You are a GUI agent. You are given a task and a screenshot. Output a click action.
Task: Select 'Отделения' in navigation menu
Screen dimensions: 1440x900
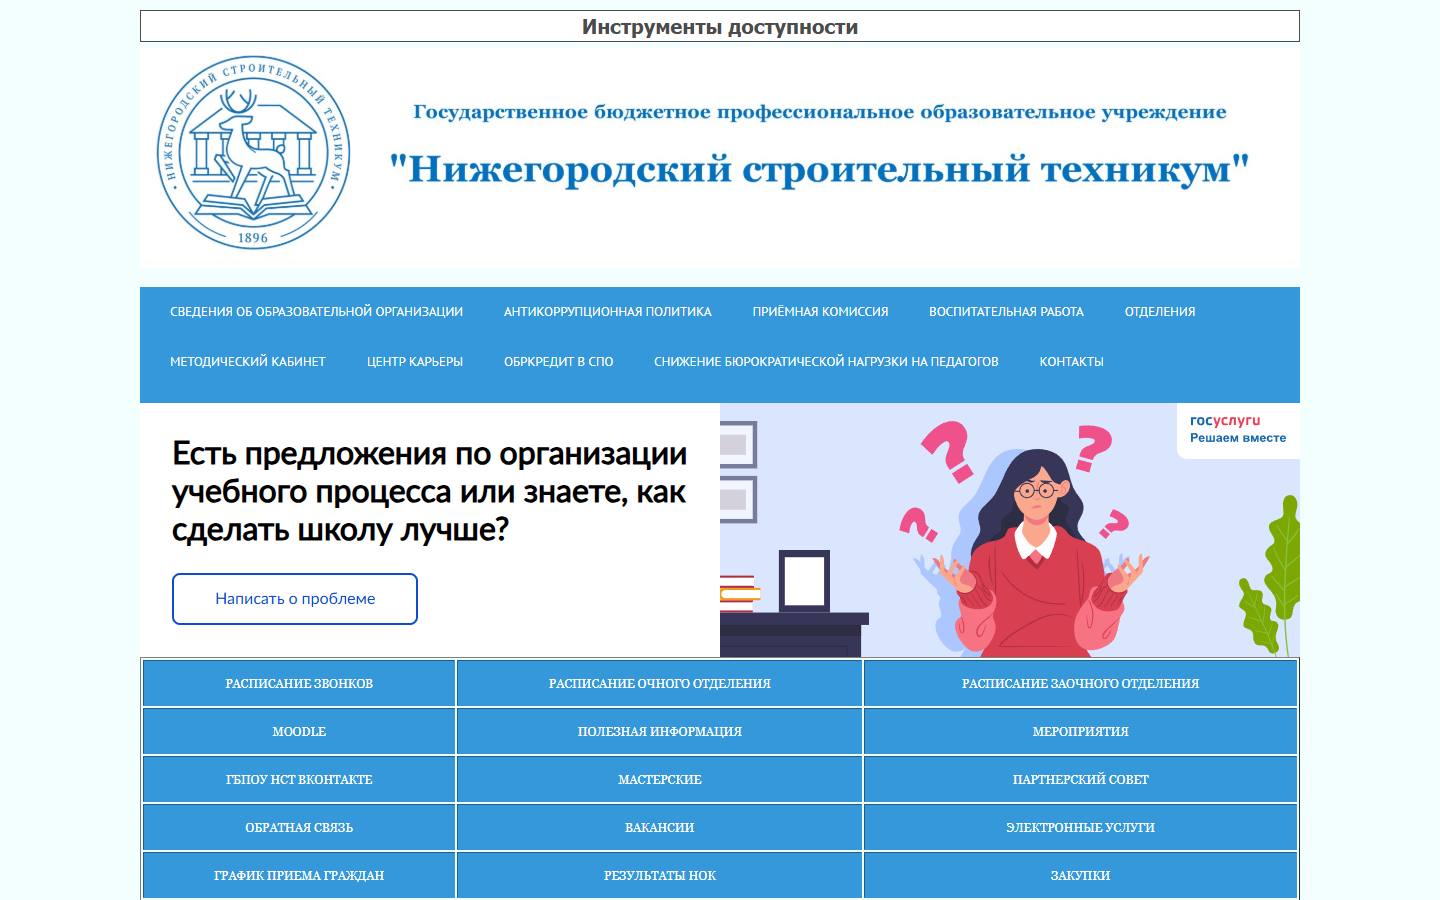(x=1160, y=312)
